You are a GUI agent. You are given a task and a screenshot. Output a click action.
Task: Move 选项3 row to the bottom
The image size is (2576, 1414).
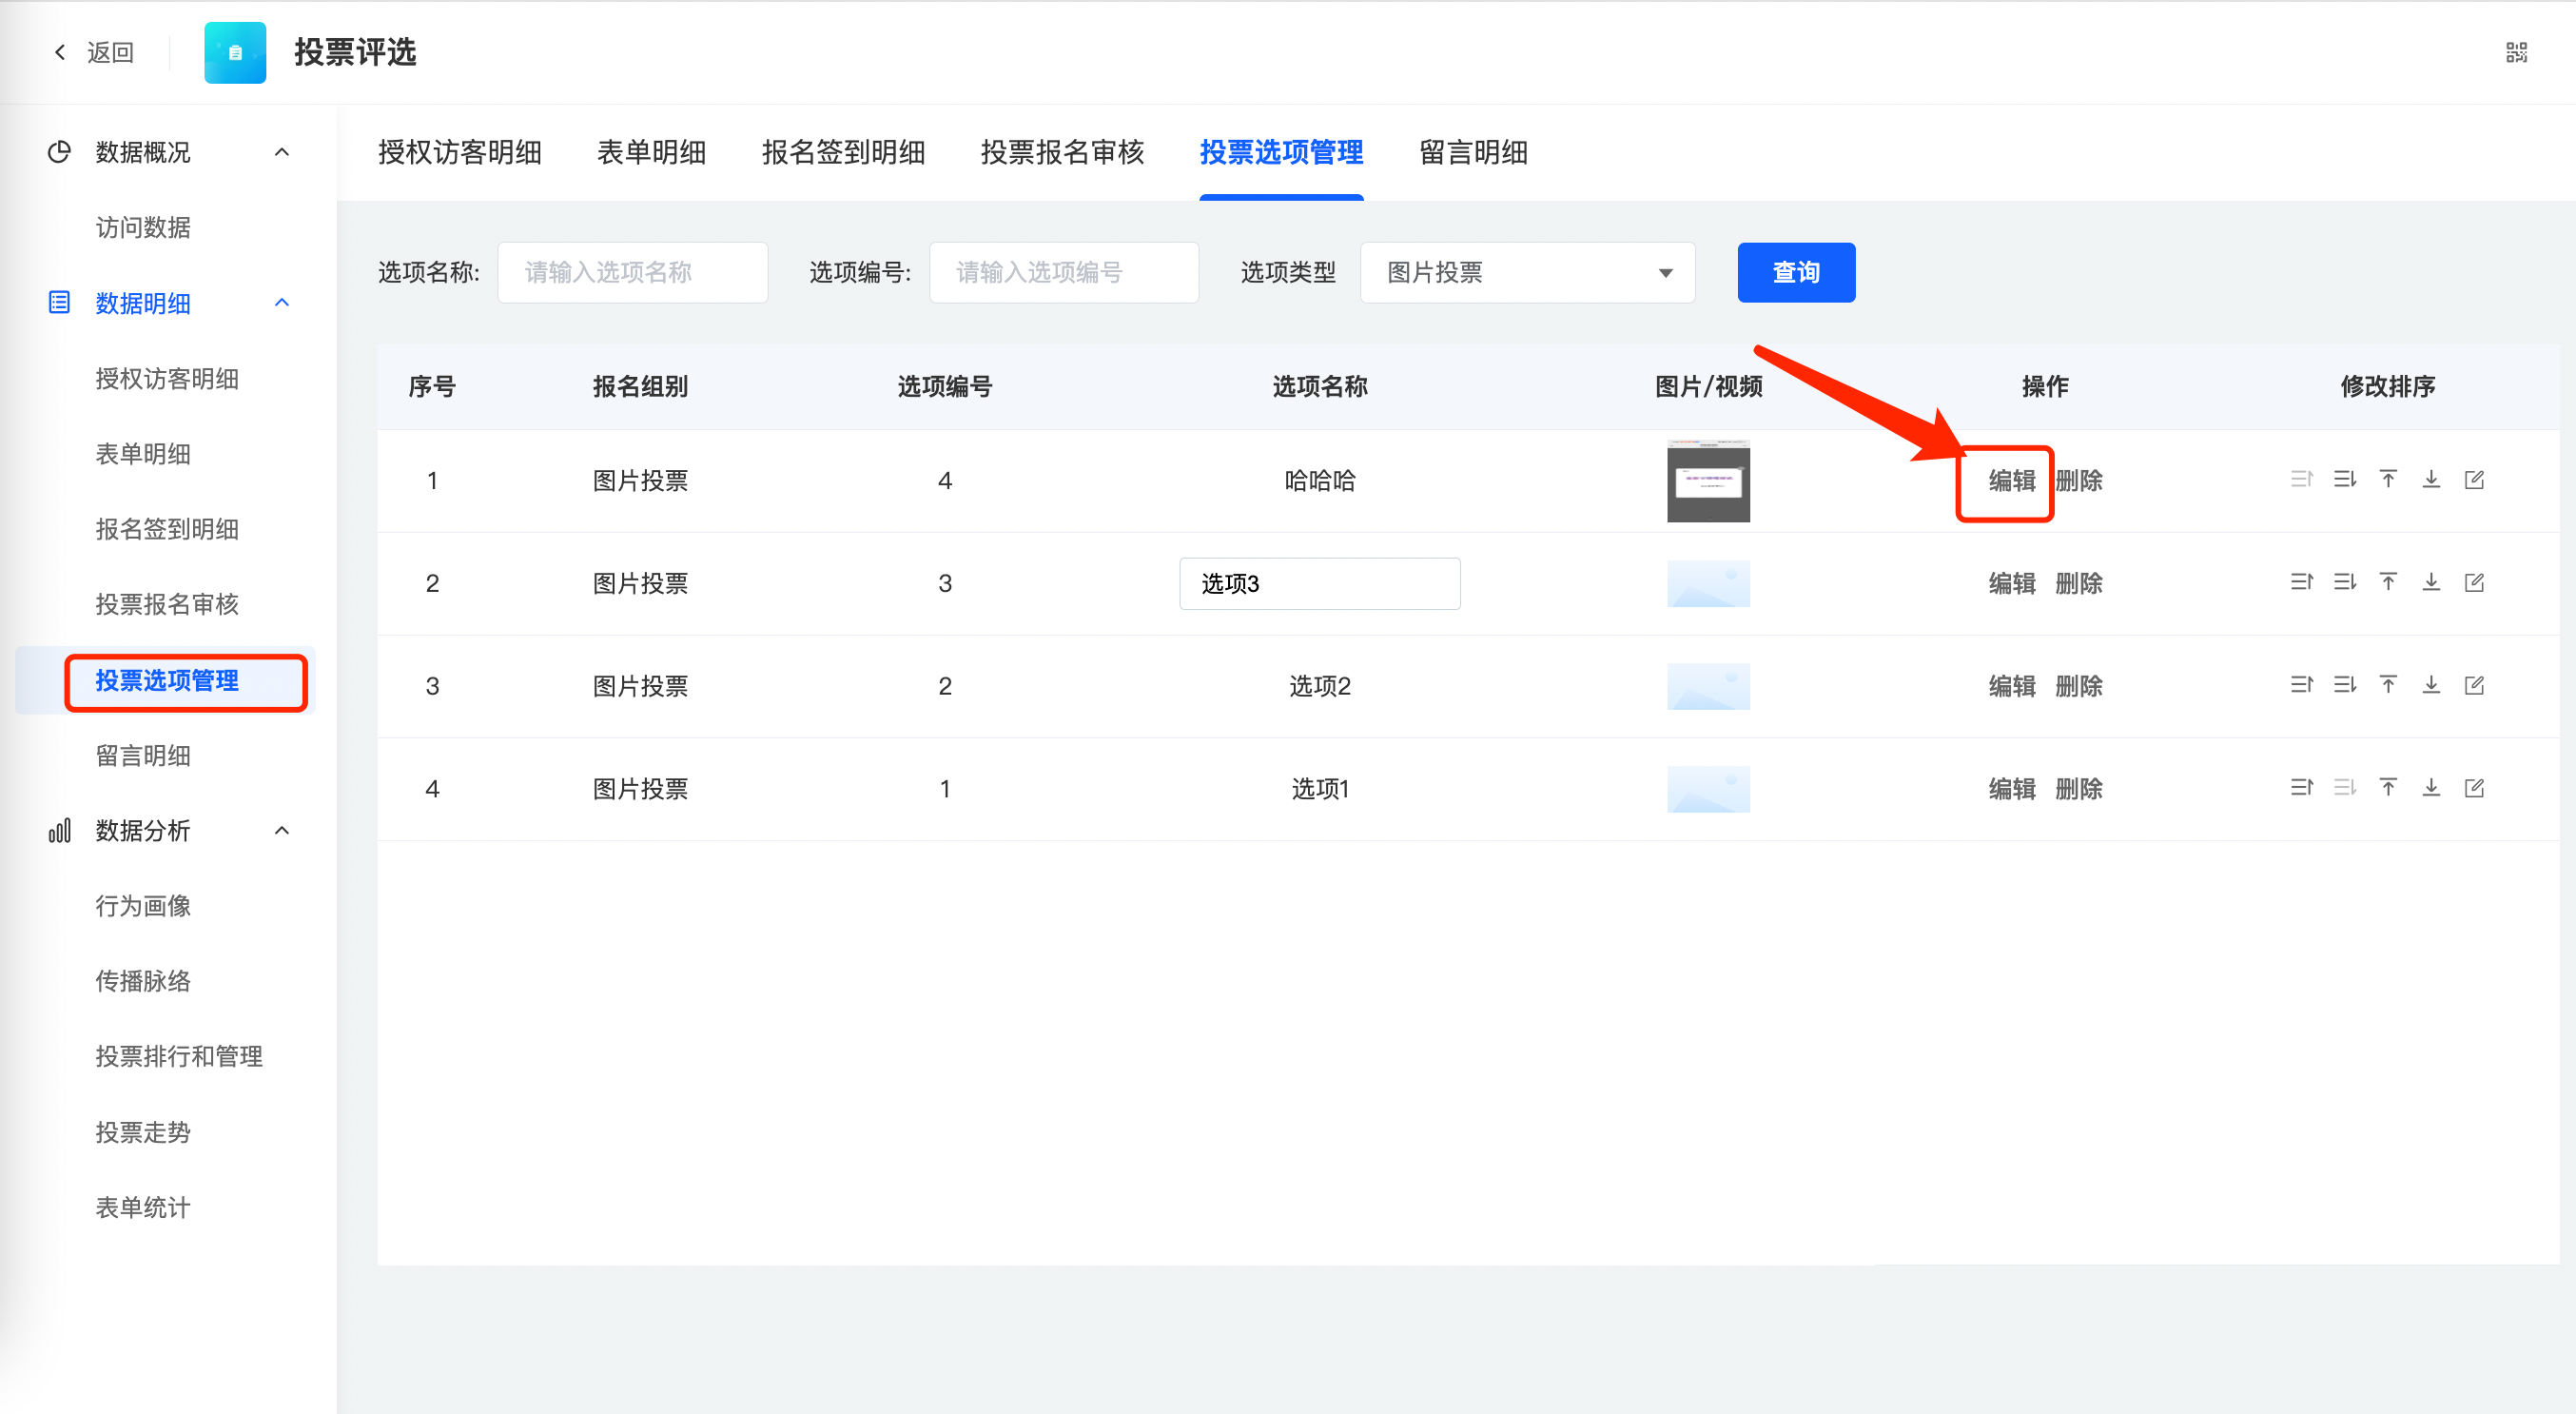click(x=2430, y=582)
